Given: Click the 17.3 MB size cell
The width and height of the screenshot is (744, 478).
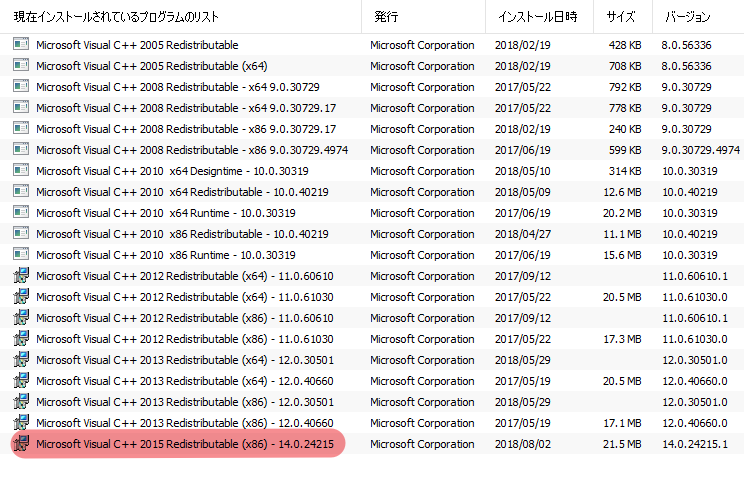Looking at the screenshot, I should click(x=622, y=339).
